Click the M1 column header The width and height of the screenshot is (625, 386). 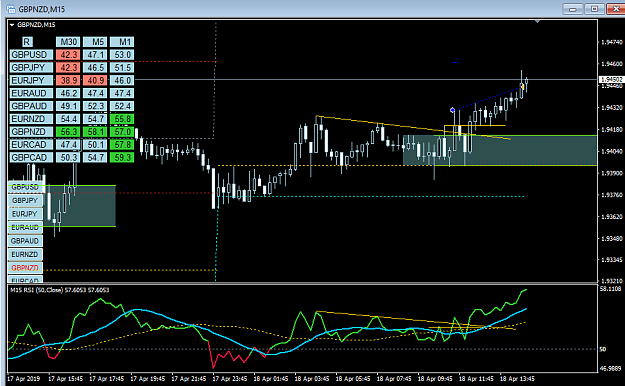pos(122,42)
